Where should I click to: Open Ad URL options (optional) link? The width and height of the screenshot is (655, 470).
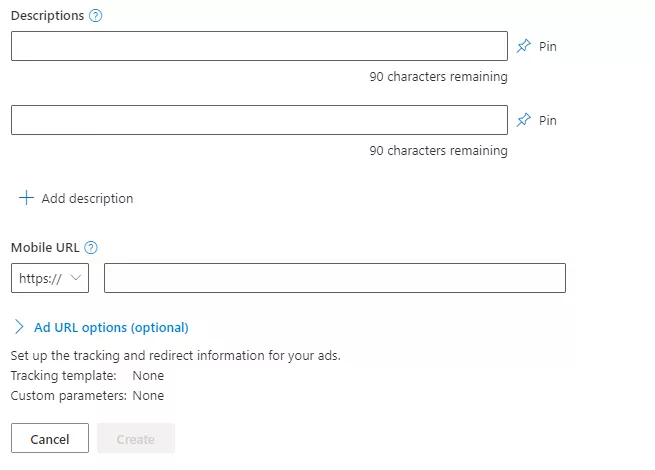pos(111,328)
